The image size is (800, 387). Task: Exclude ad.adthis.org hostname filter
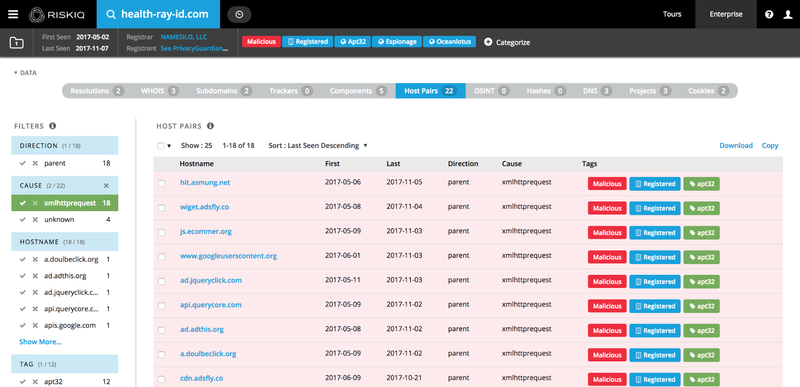coord(35,276)
